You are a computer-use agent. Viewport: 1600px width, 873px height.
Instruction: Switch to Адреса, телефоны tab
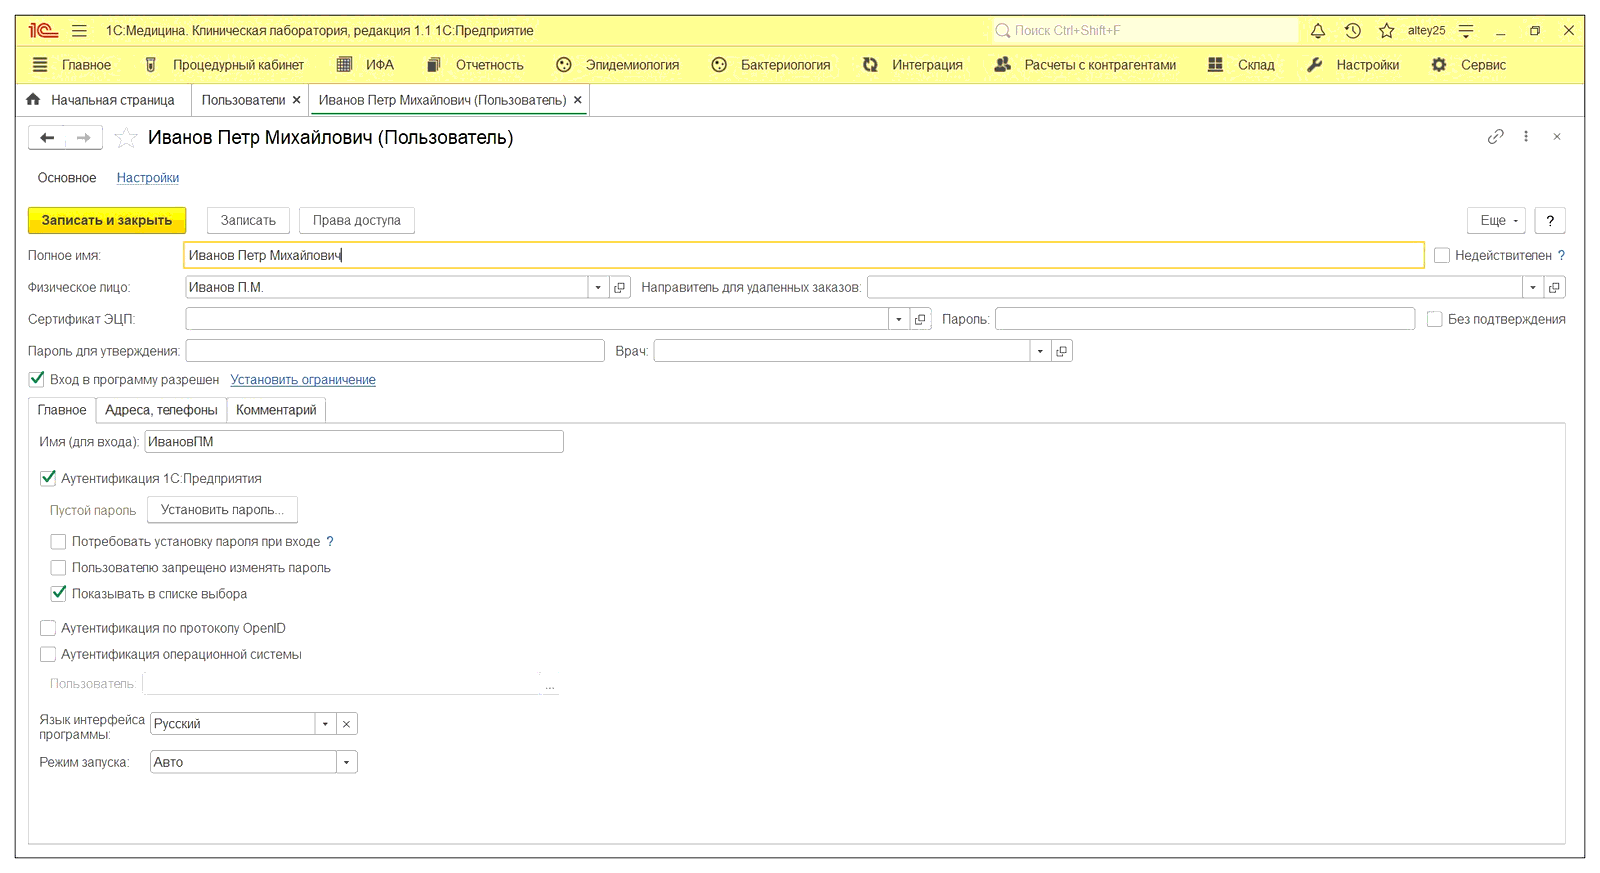161,410
